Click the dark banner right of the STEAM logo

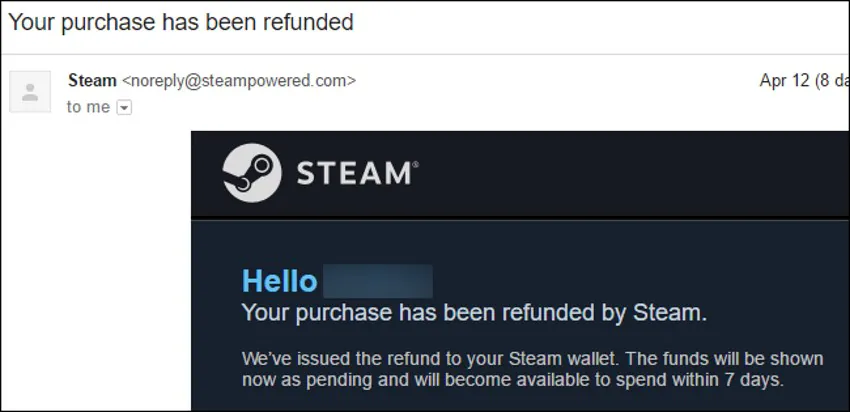coord(629,173)
